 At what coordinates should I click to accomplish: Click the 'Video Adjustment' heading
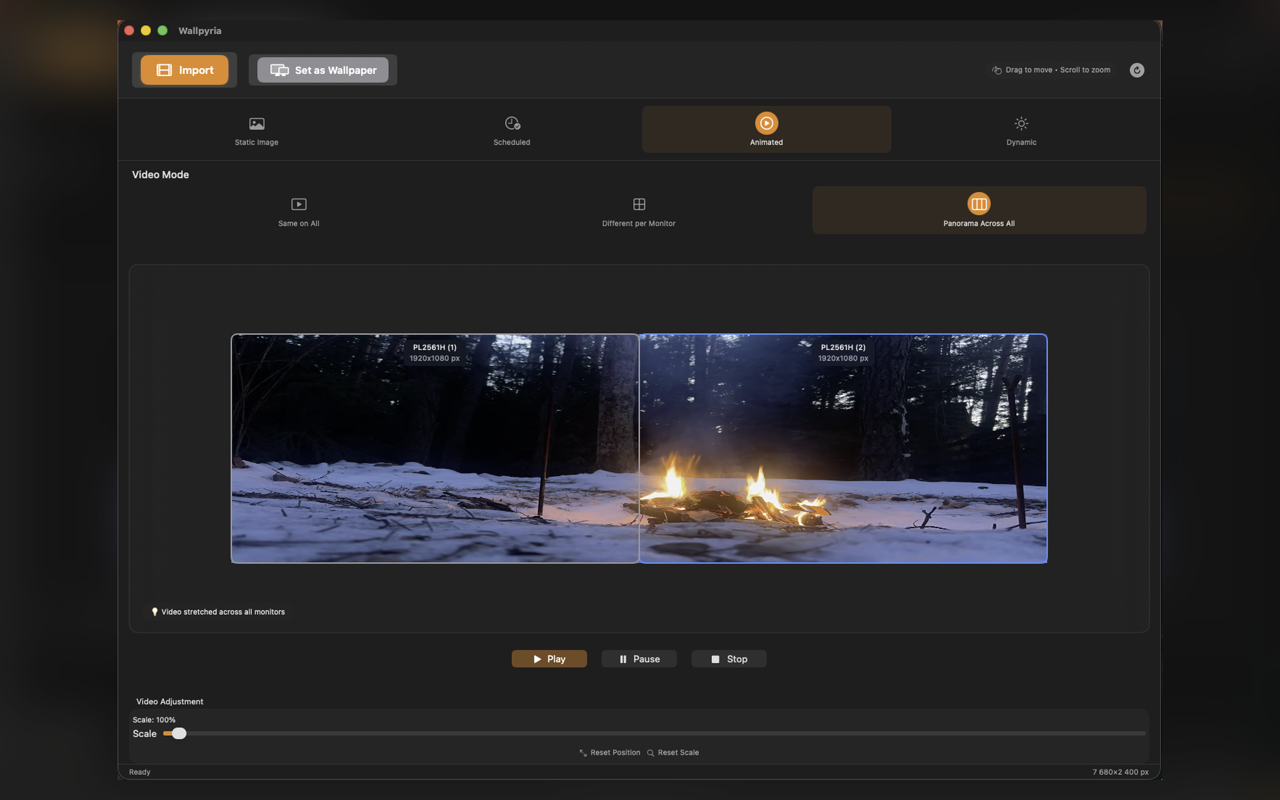click(170, 701)
